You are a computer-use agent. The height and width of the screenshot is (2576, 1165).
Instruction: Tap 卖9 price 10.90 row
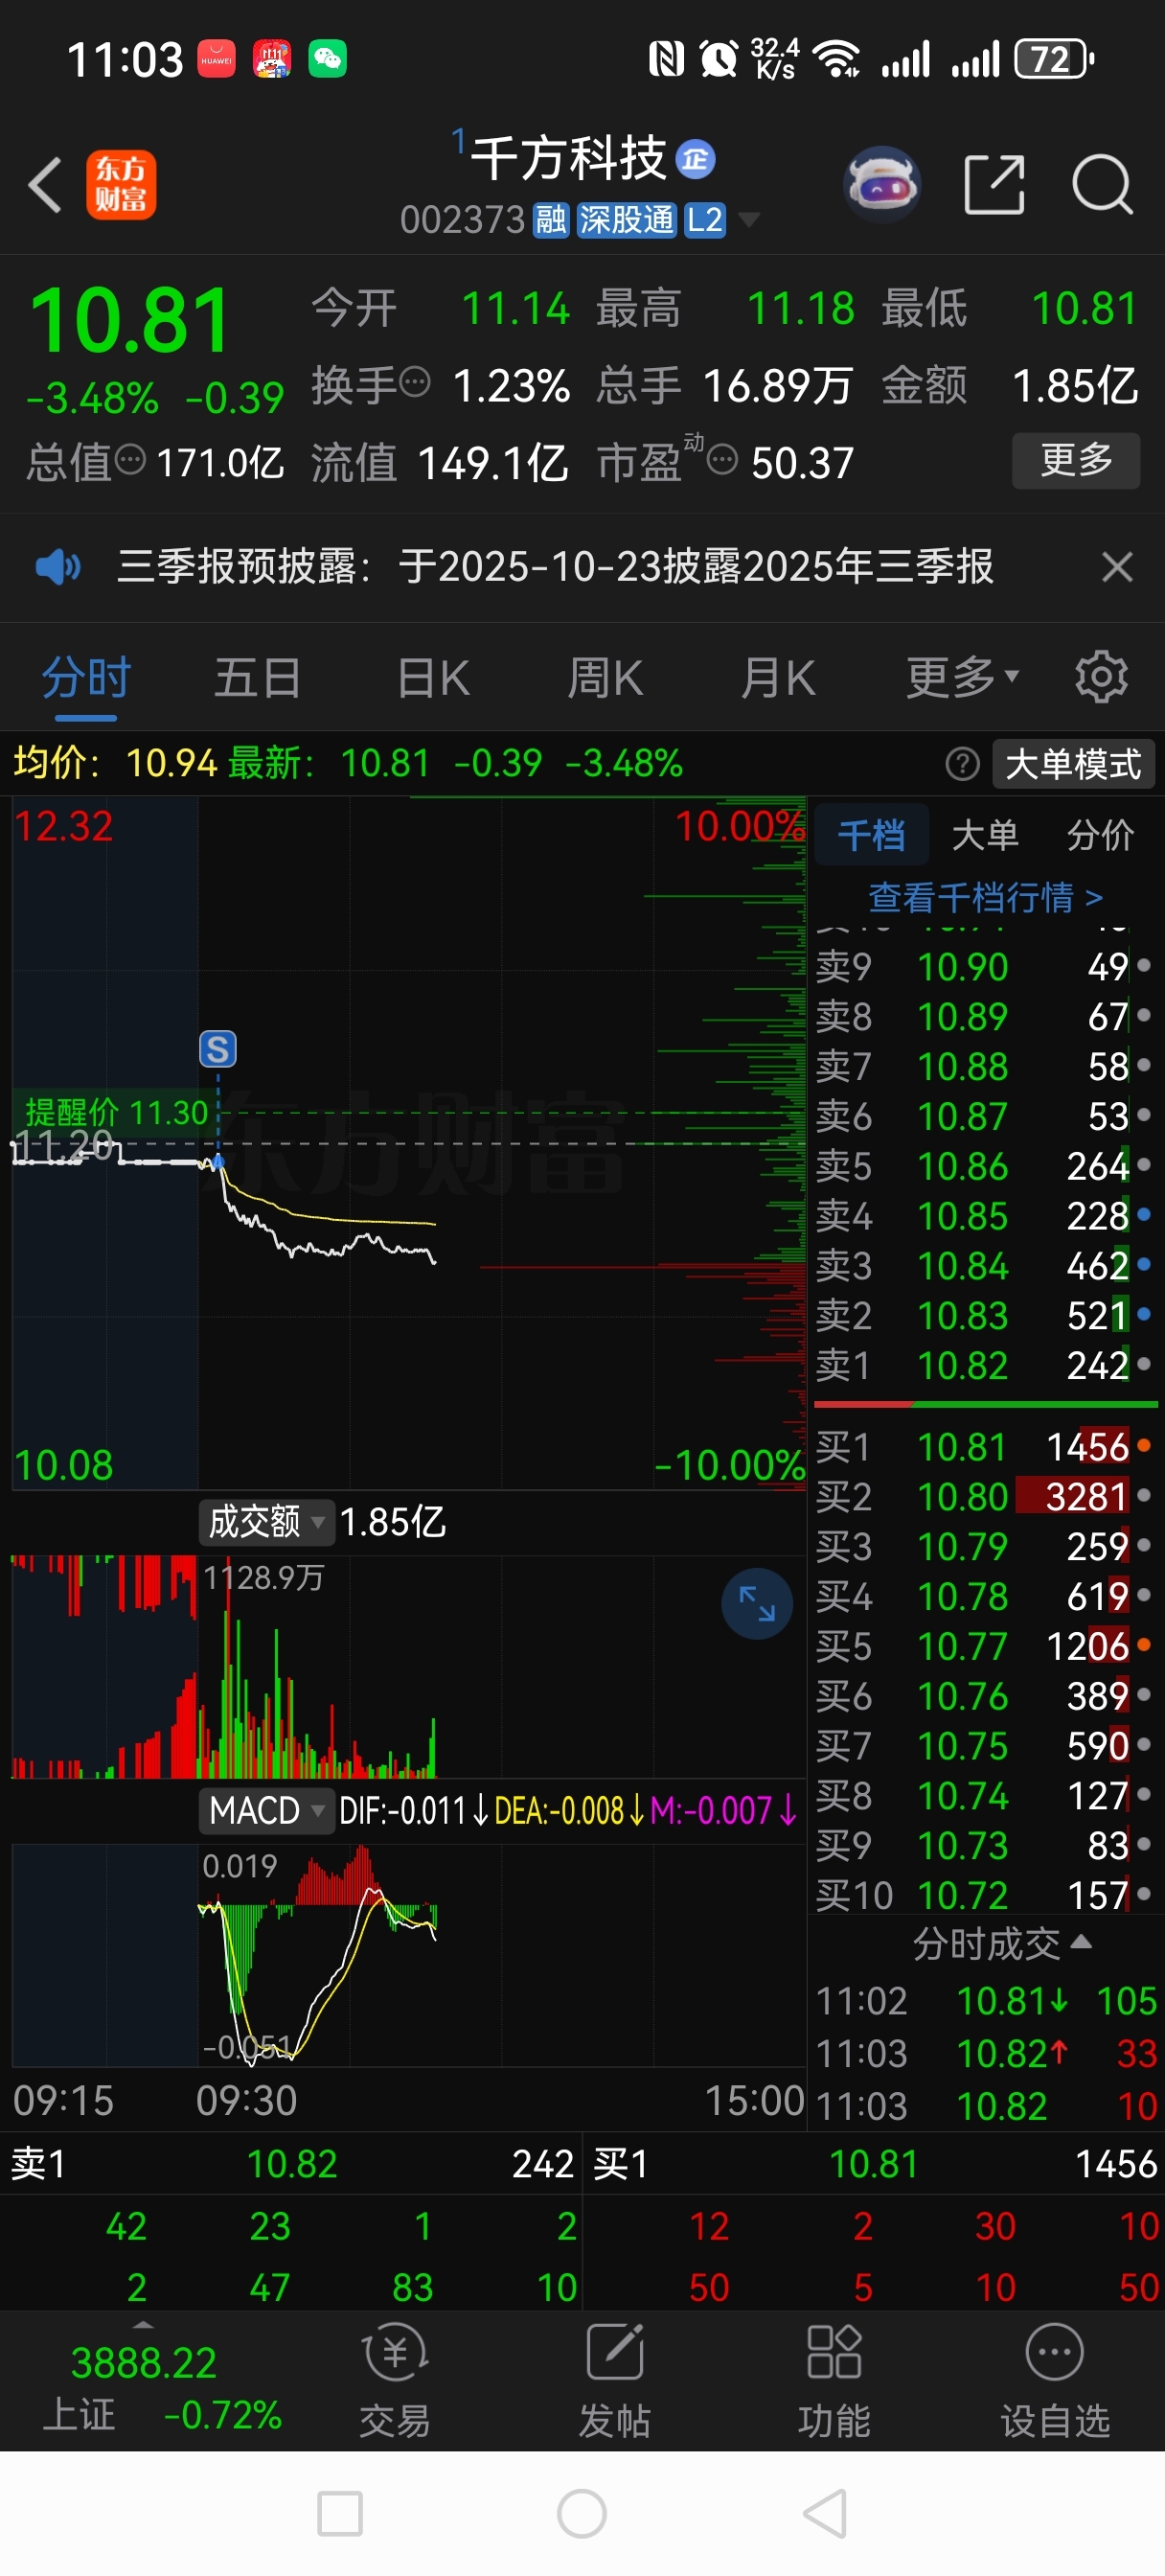(x=984, y=966)
